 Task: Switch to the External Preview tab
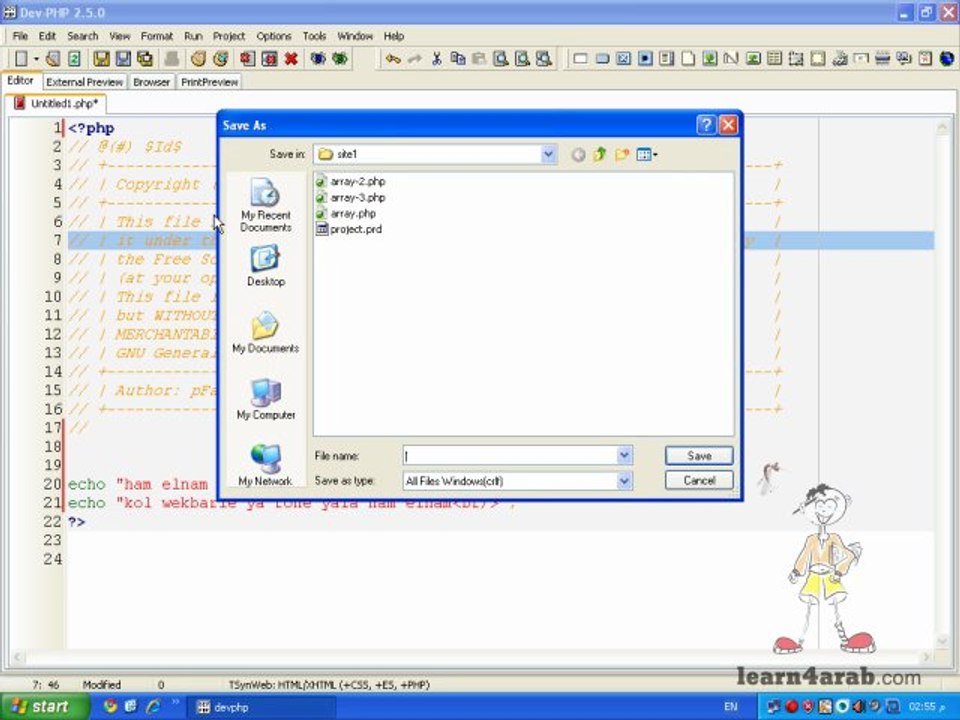(x=84, y=82)
